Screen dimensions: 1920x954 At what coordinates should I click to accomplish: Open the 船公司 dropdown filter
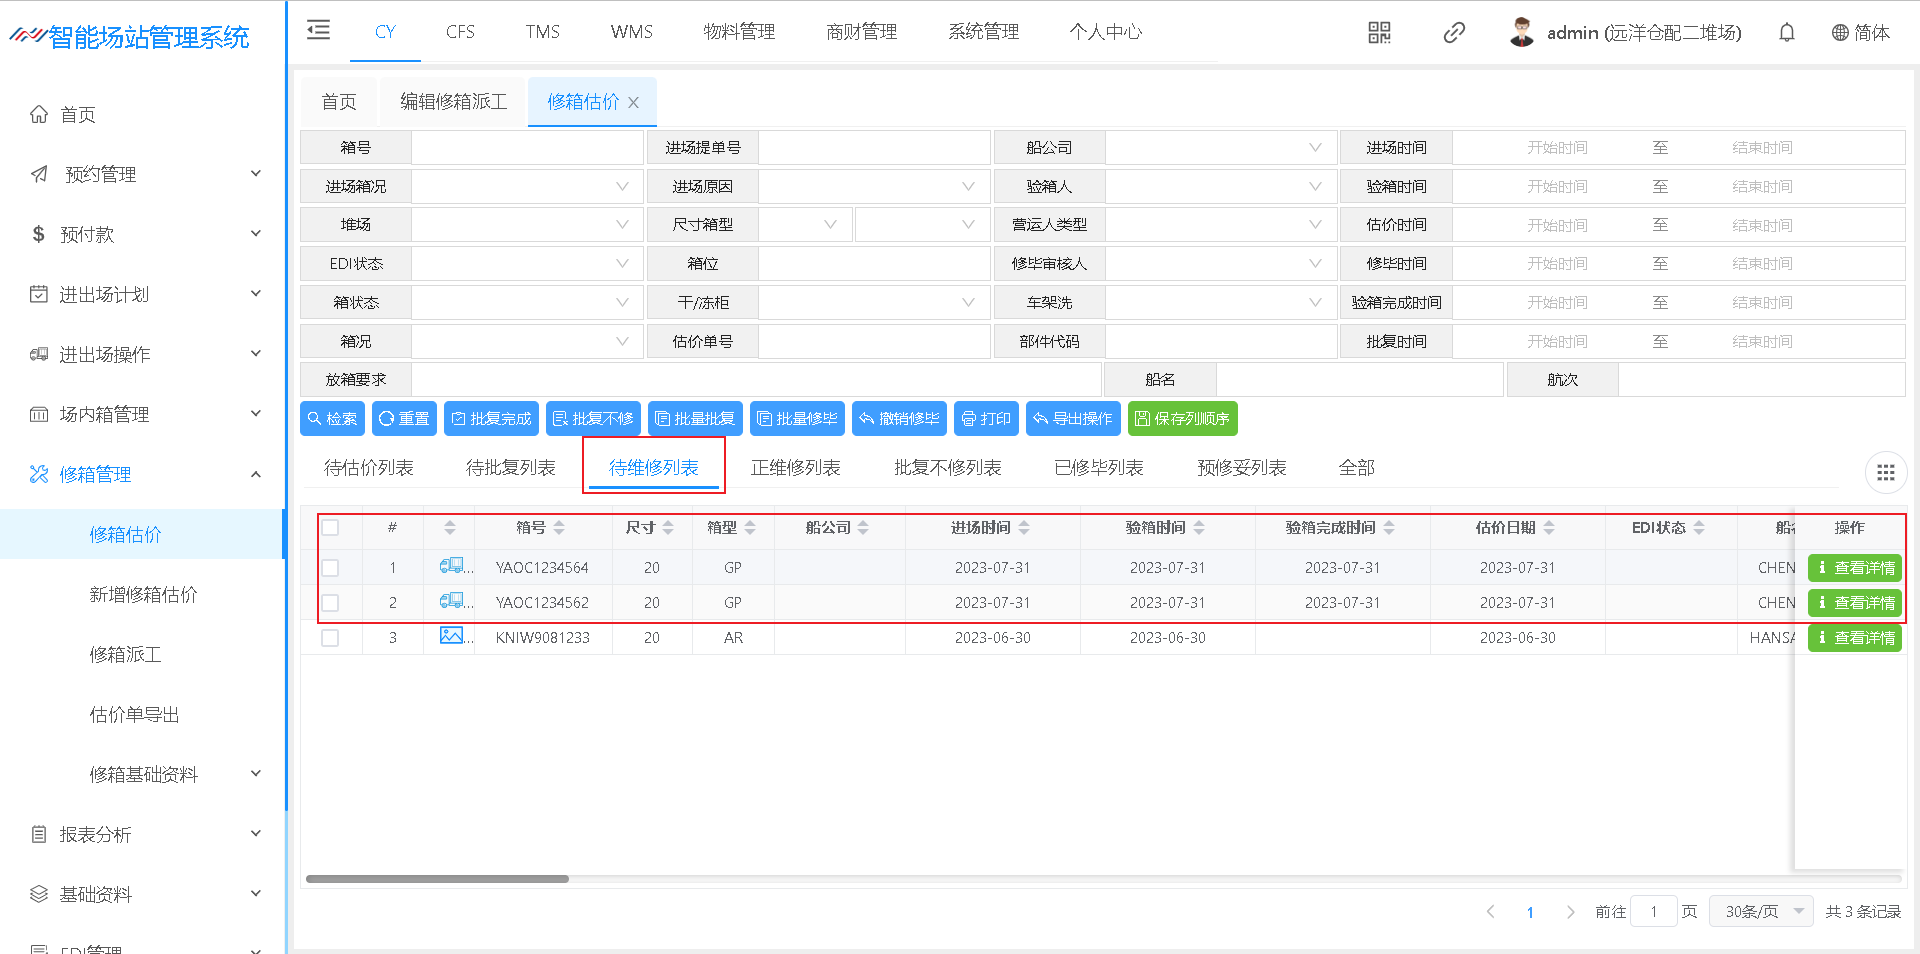tap(1220, 148)
